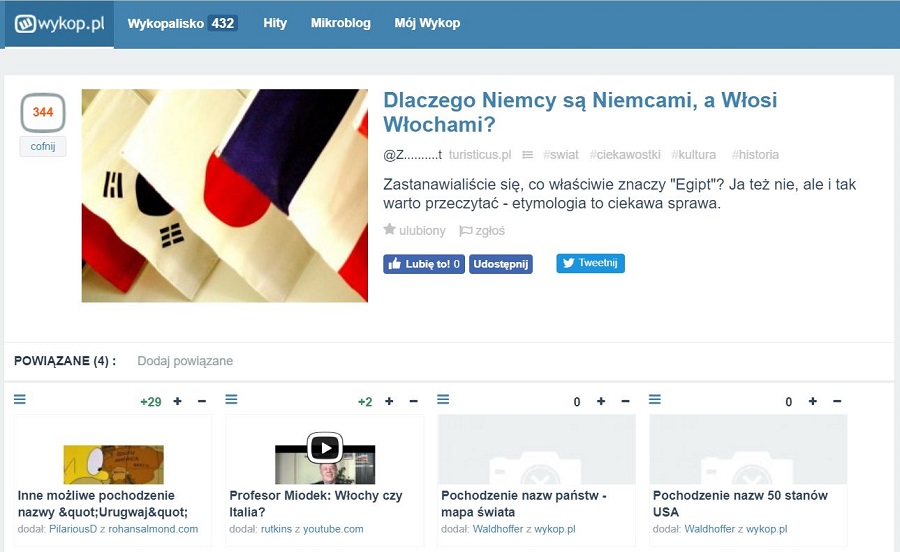
Task: Expand options menu for the Profesor Miodek item
Action: [232, 400]
